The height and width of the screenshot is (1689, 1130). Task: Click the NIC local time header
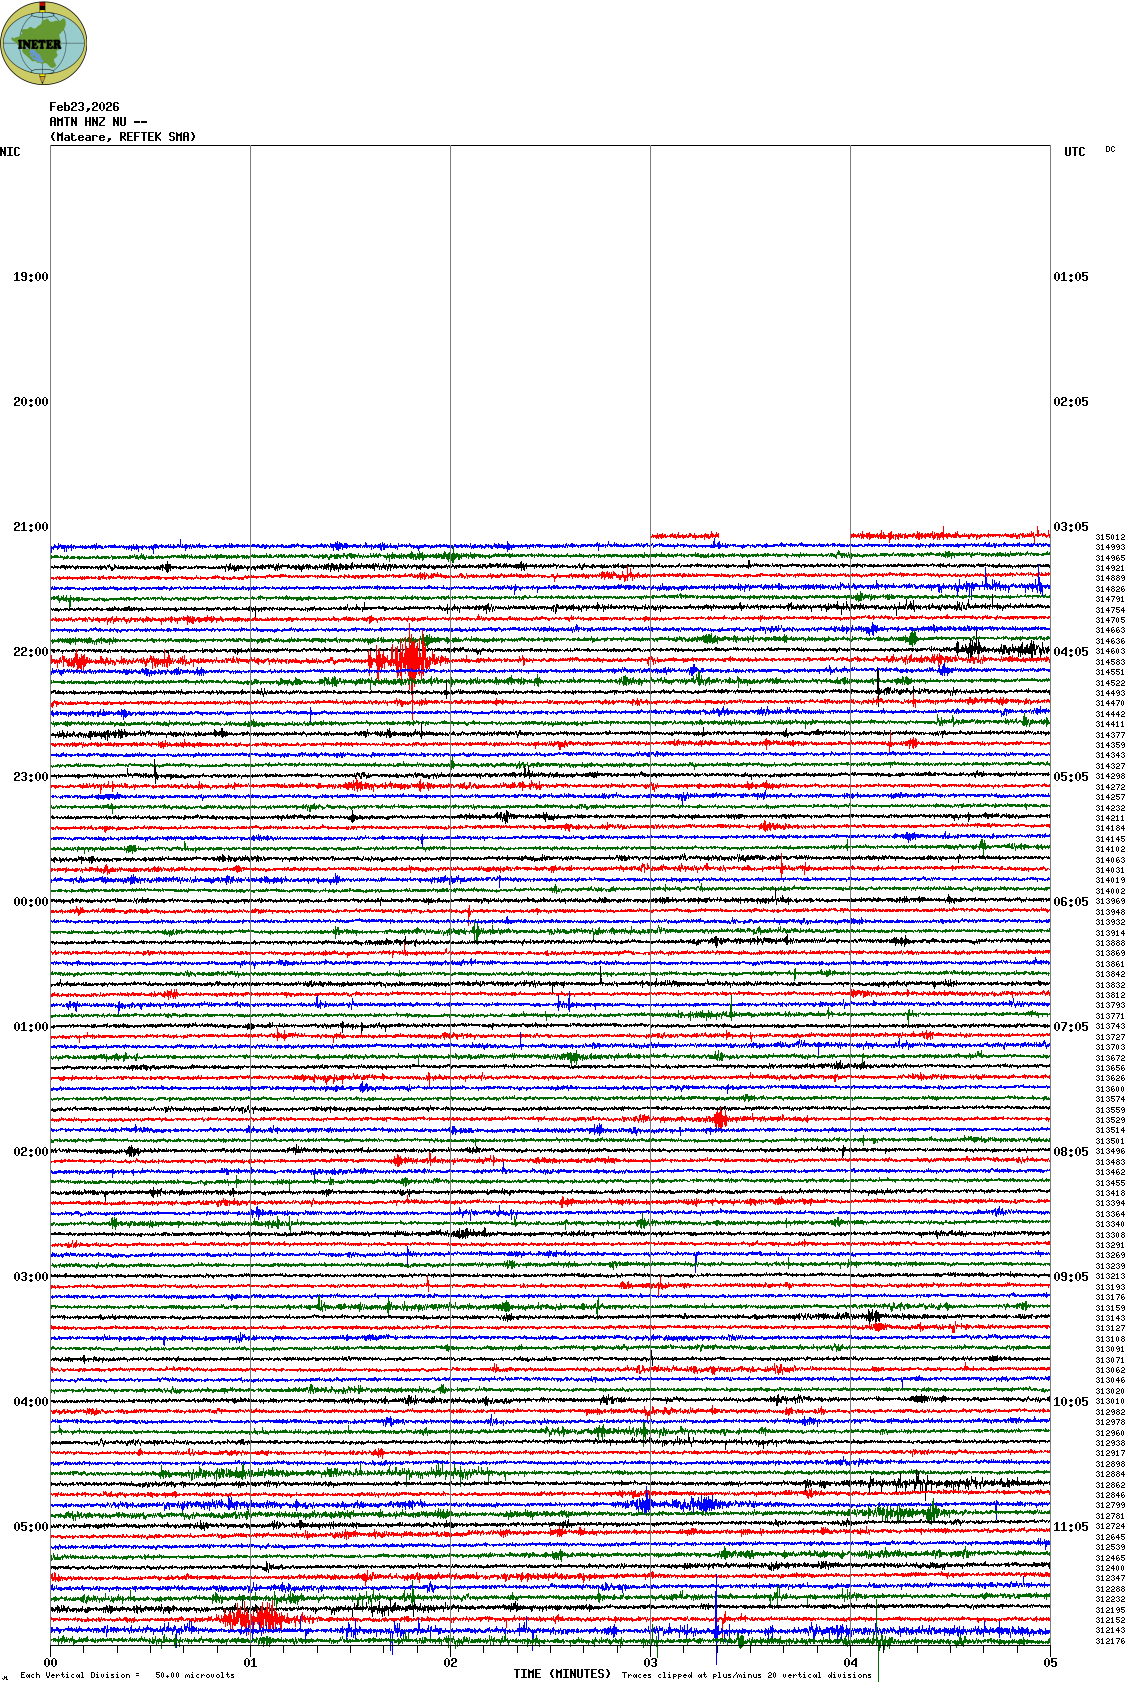point(10,152)
